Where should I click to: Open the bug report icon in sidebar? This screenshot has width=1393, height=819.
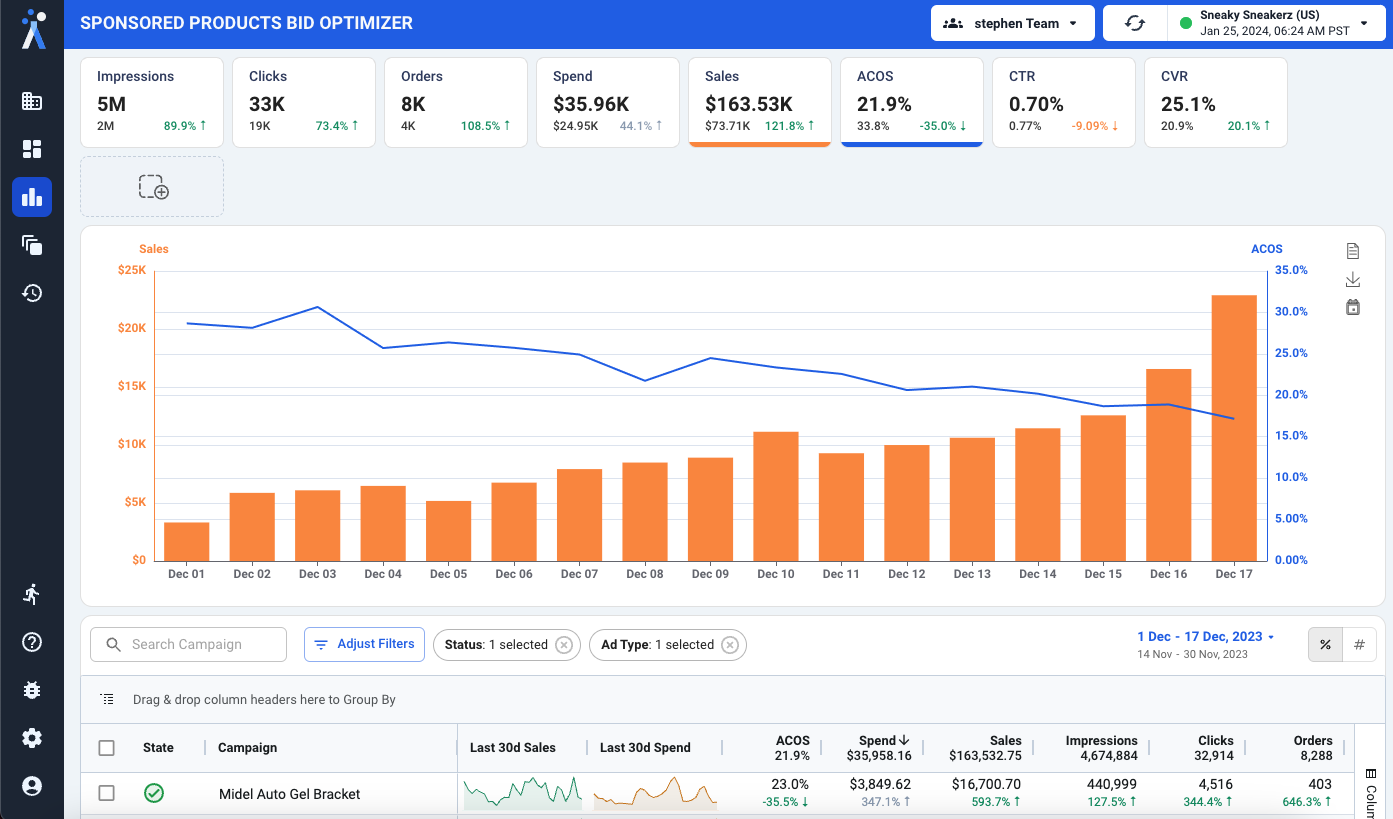pos(32,690)
